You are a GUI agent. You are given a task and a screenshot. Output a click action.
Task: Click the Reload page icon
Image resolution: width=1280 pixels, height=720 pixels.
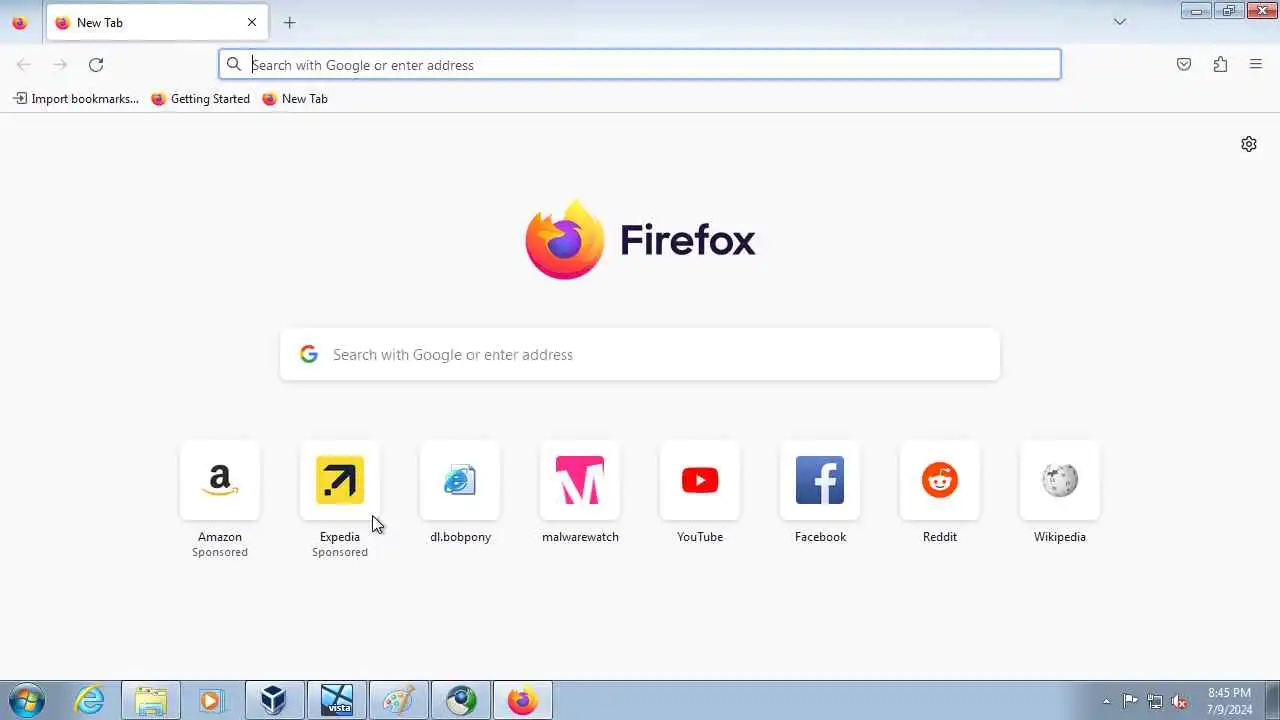point(96,65)
